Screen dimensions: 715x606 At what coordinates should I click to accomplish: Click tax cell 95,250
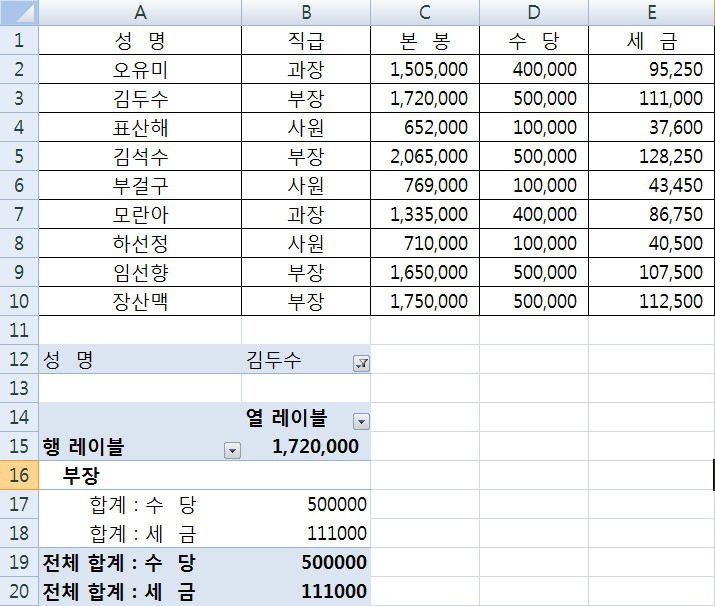click(x=652, y=69)
